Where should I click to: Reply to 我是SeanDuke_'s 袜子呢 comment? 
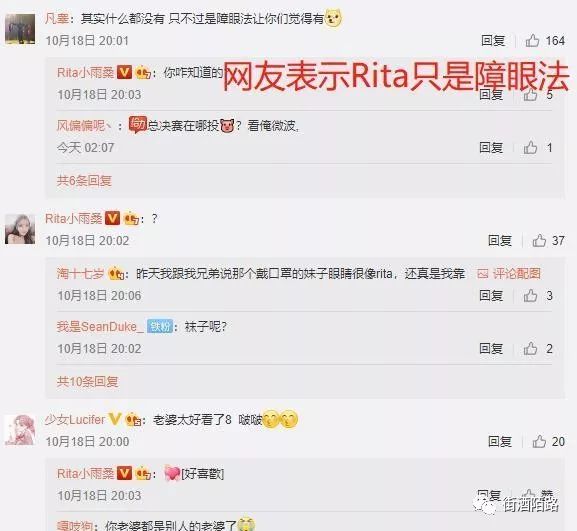point(491,348)
